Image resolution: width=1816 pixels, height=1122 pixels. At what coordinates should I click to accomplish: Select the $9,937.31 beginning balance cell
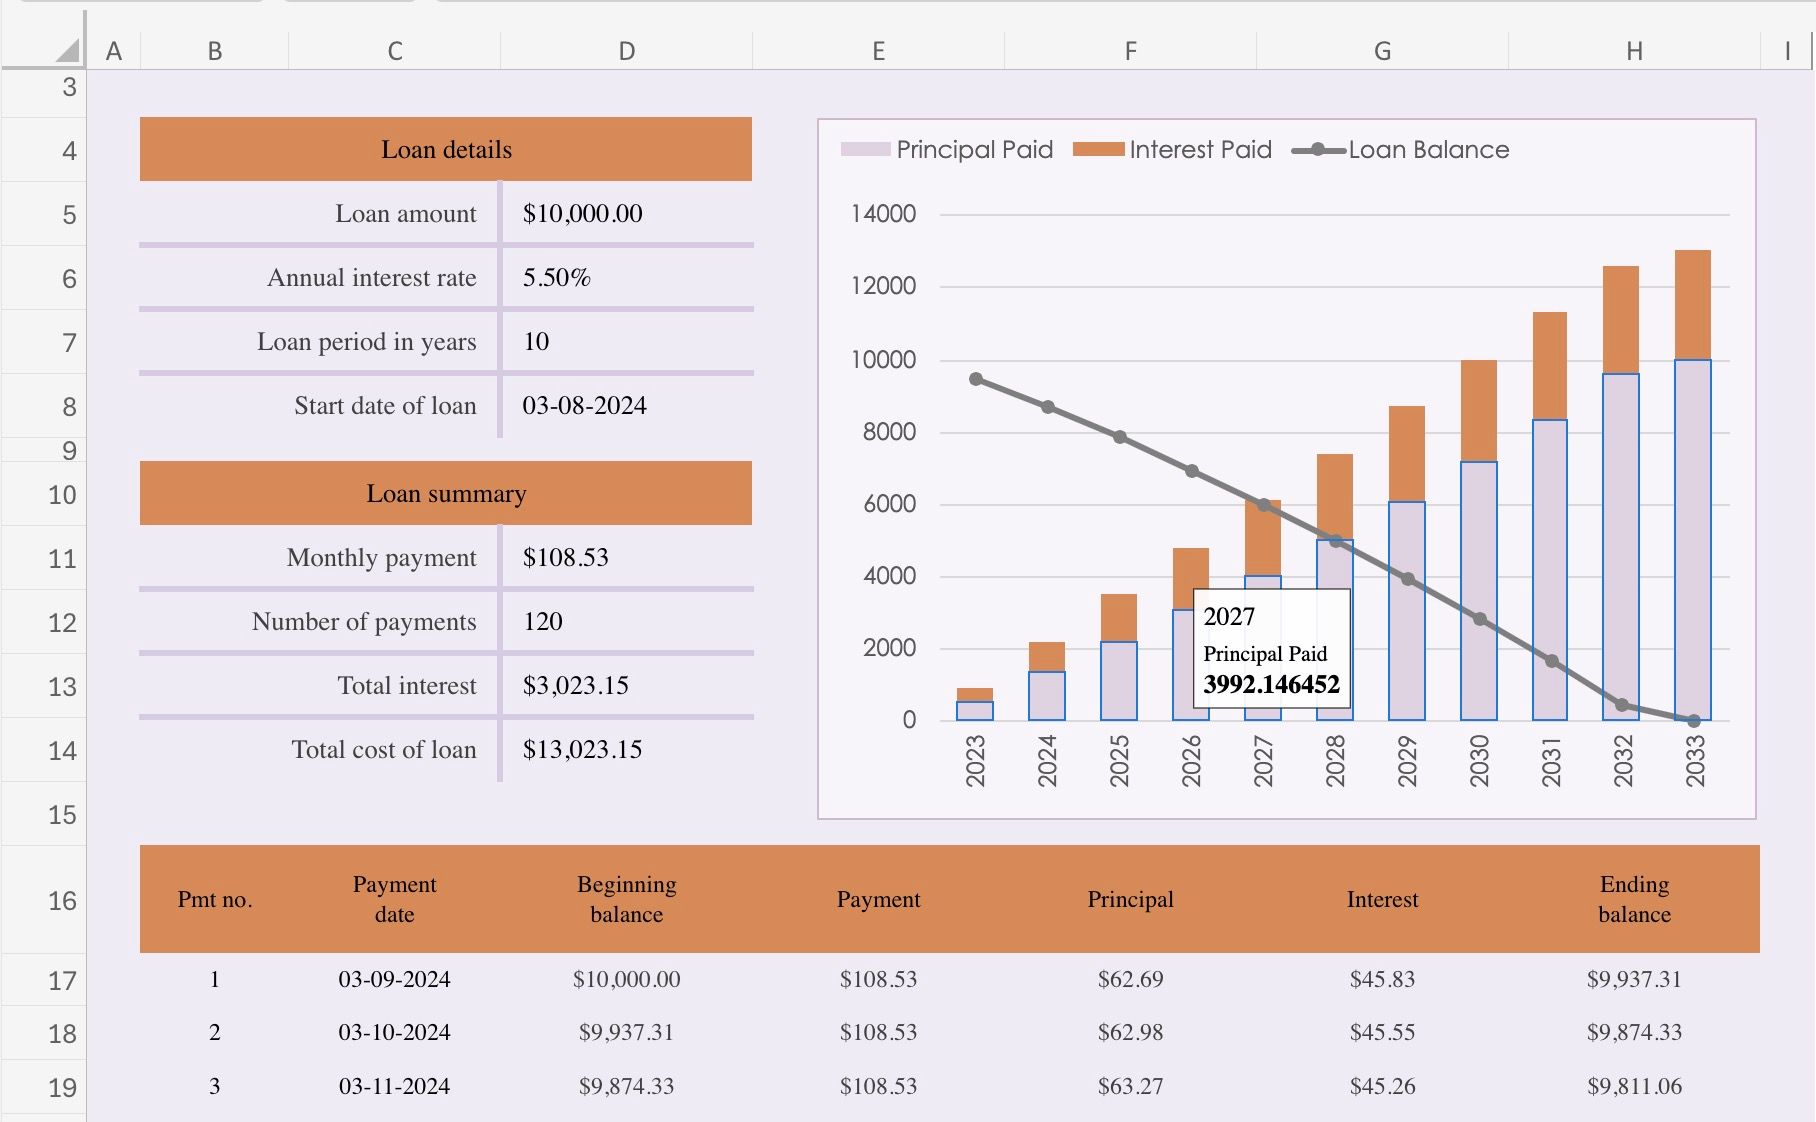tap(626, 1032)
